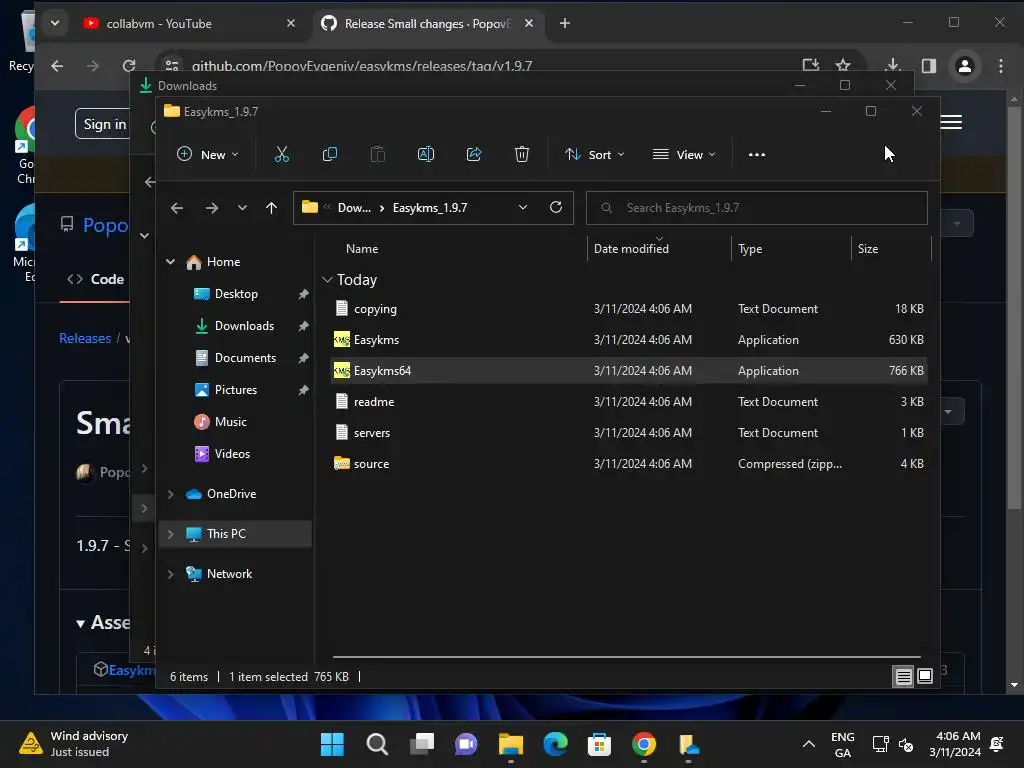
Task: Switch to large thumbnails view icon
Action: point(925,676)
